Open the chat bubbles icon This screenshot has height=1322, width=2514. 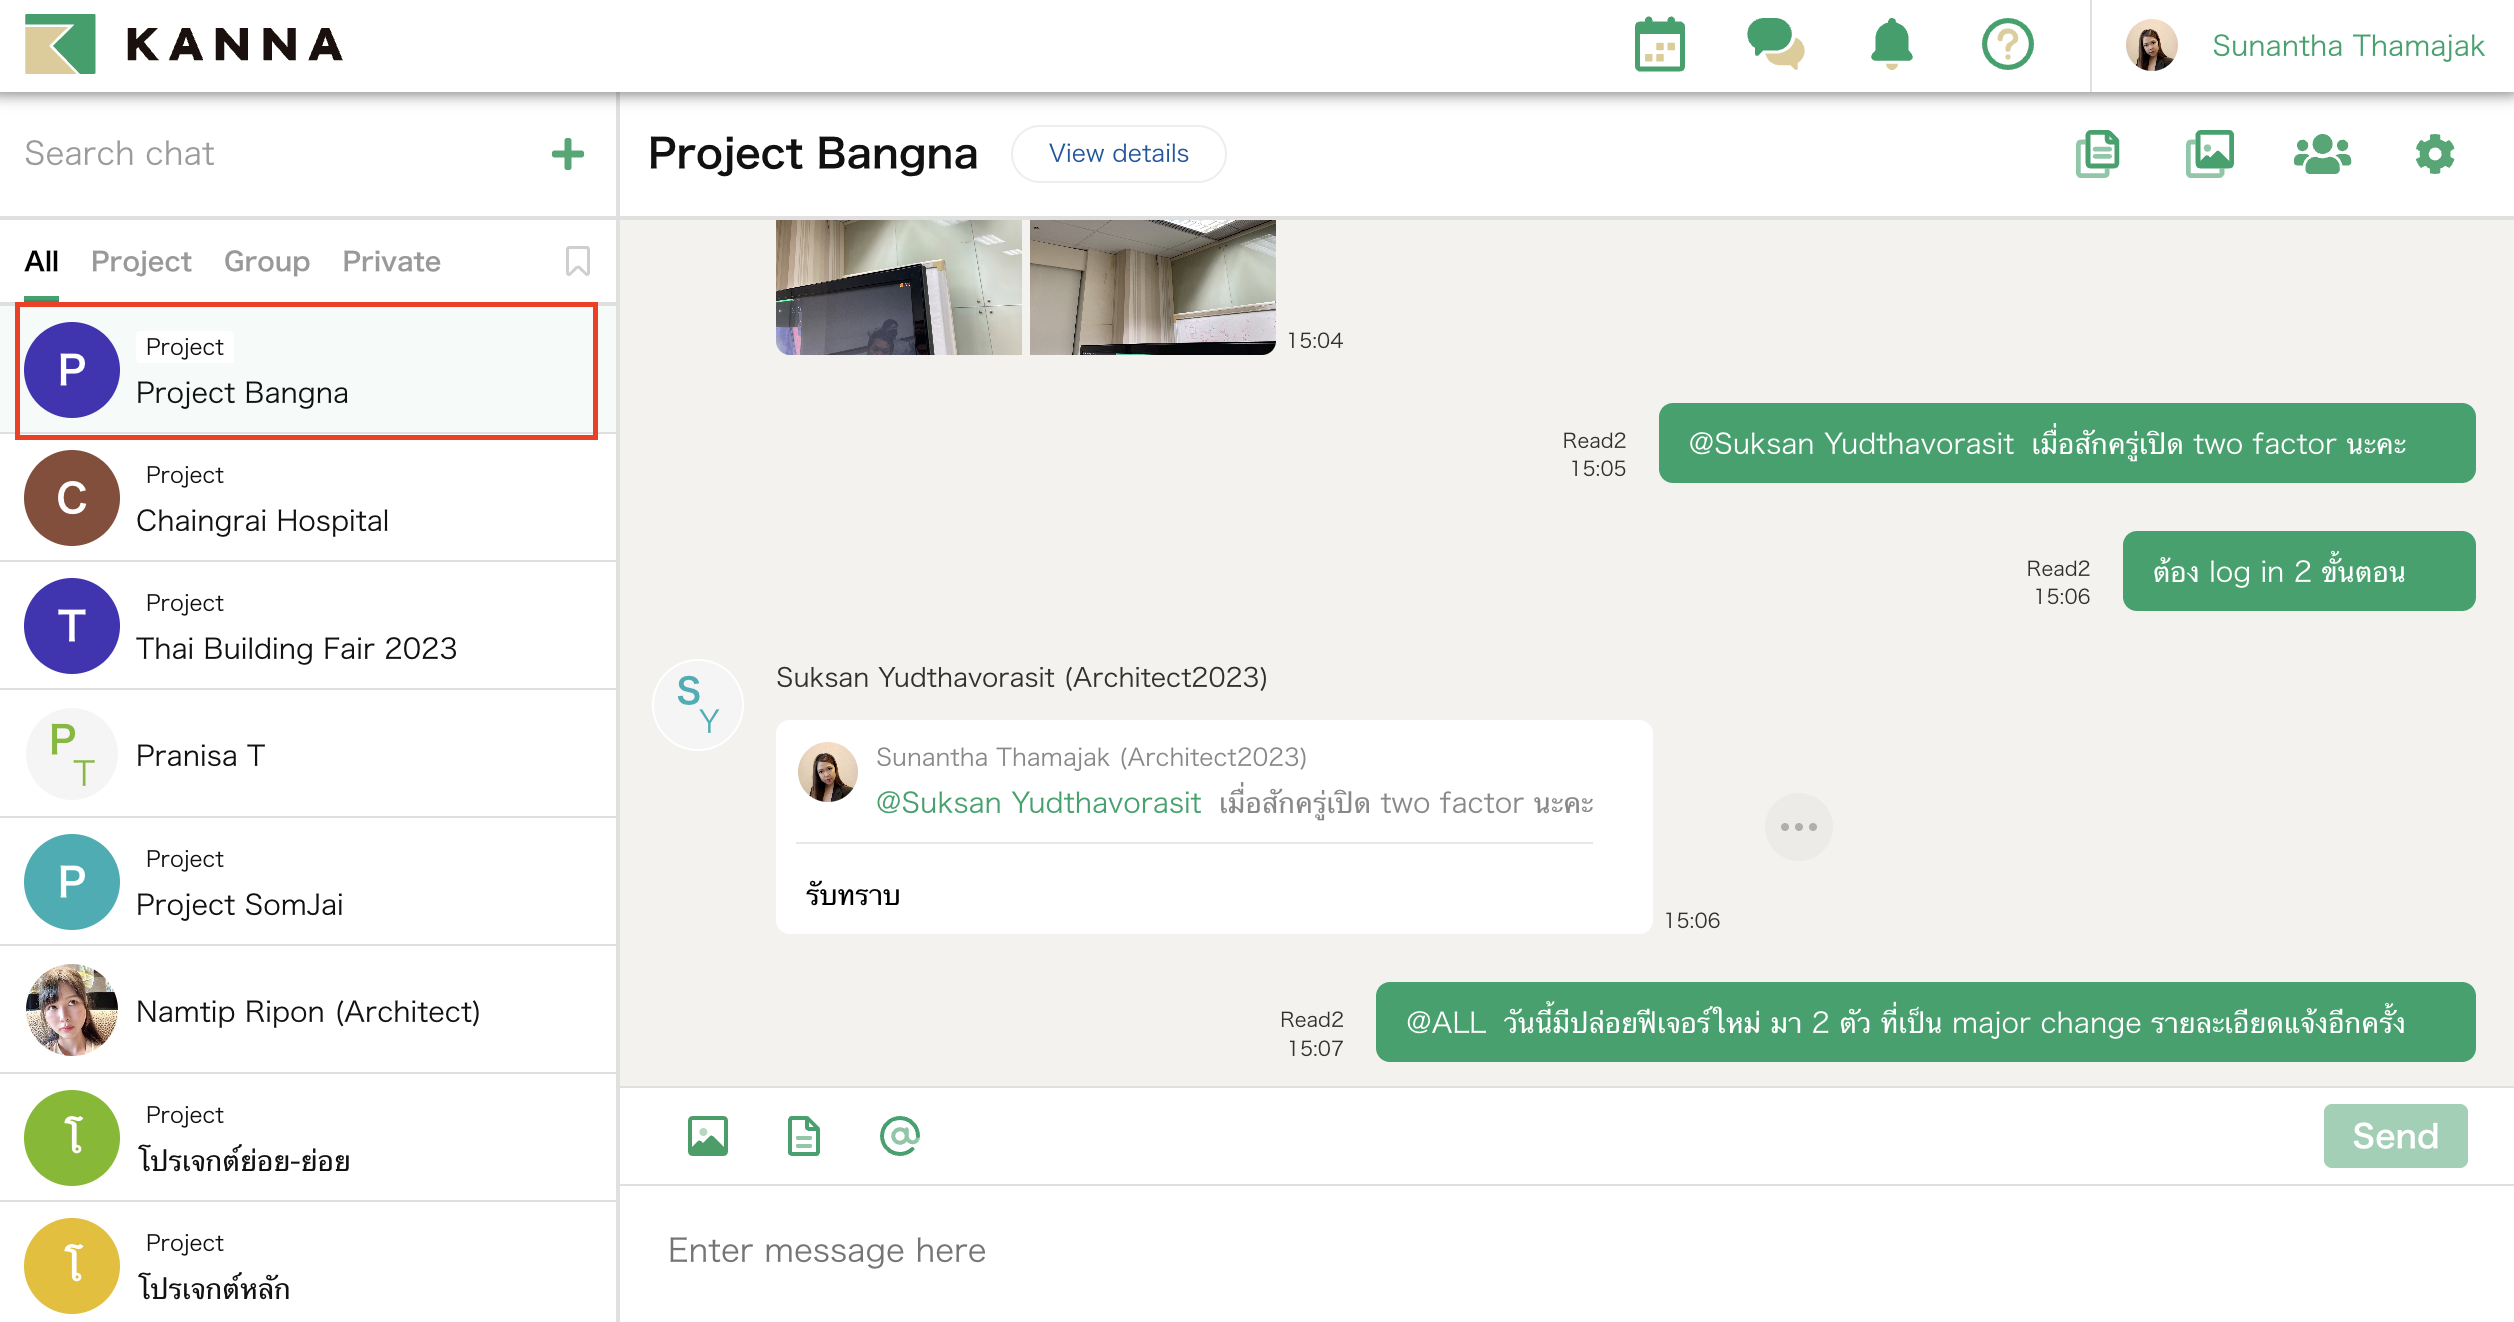pos(1774,45)
